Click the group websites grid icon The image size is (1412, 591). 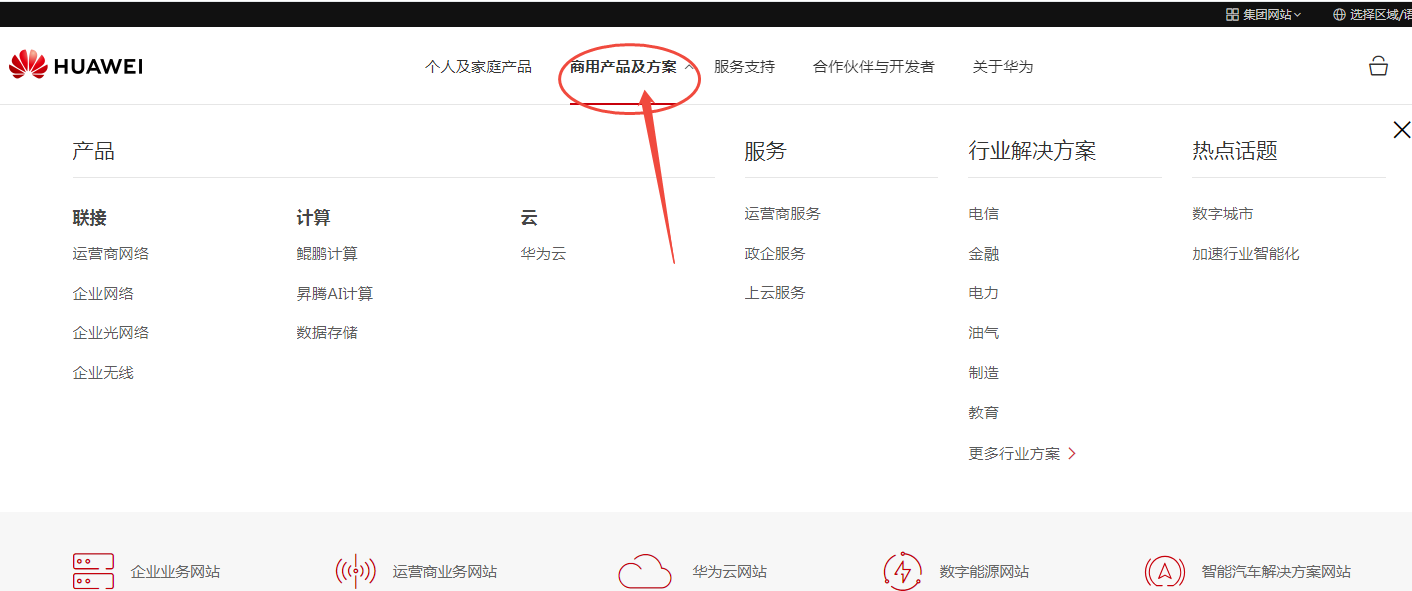pyautogui.click(x=1232, y=14)
